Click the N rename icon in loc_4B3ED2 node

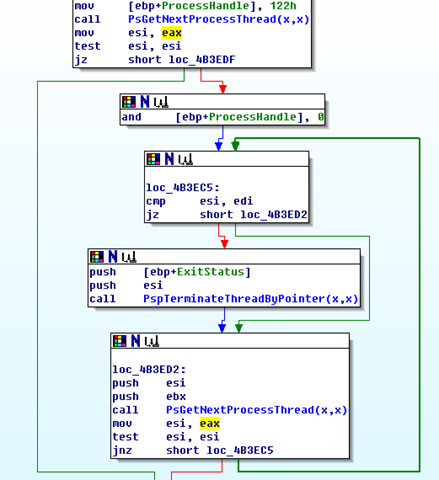(x=135, y=341)
